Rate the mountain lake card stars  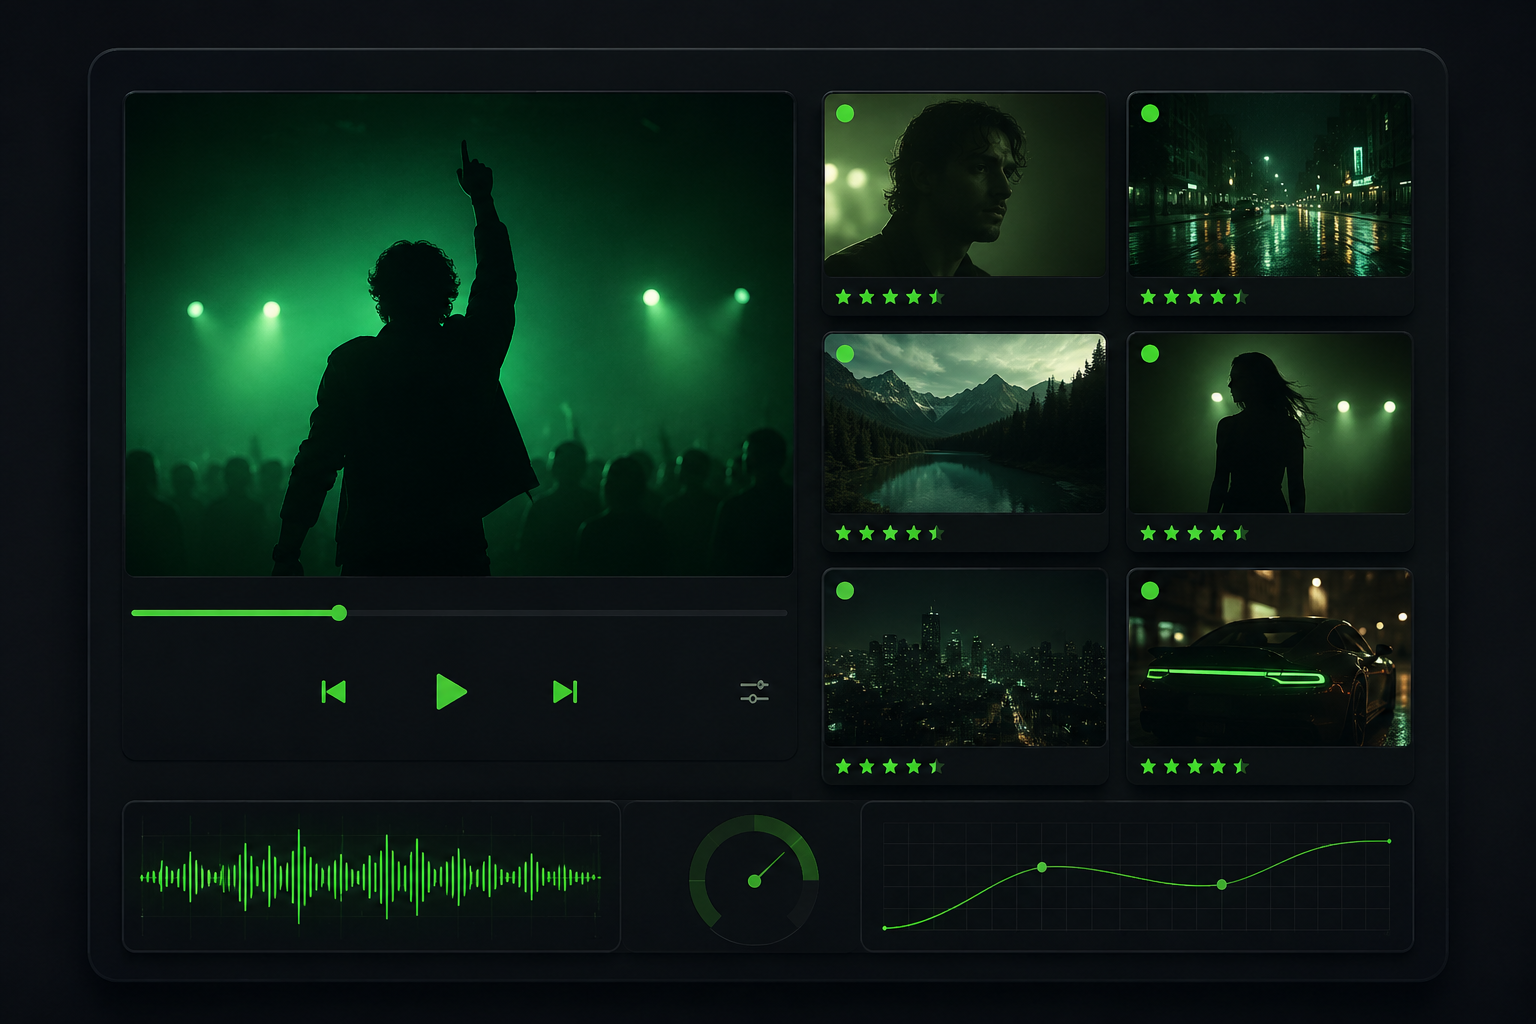tap(890, 533)
